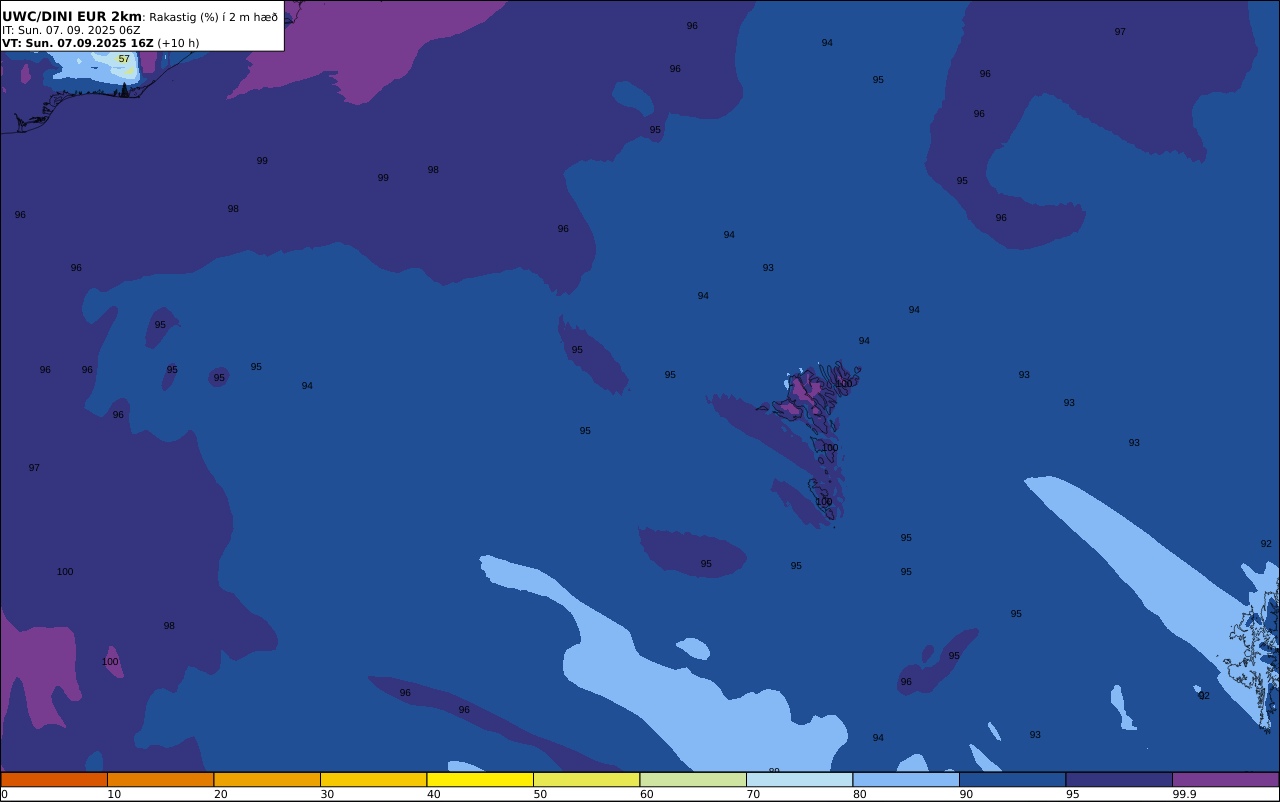Click the "0" tick label on color scale

4,794
